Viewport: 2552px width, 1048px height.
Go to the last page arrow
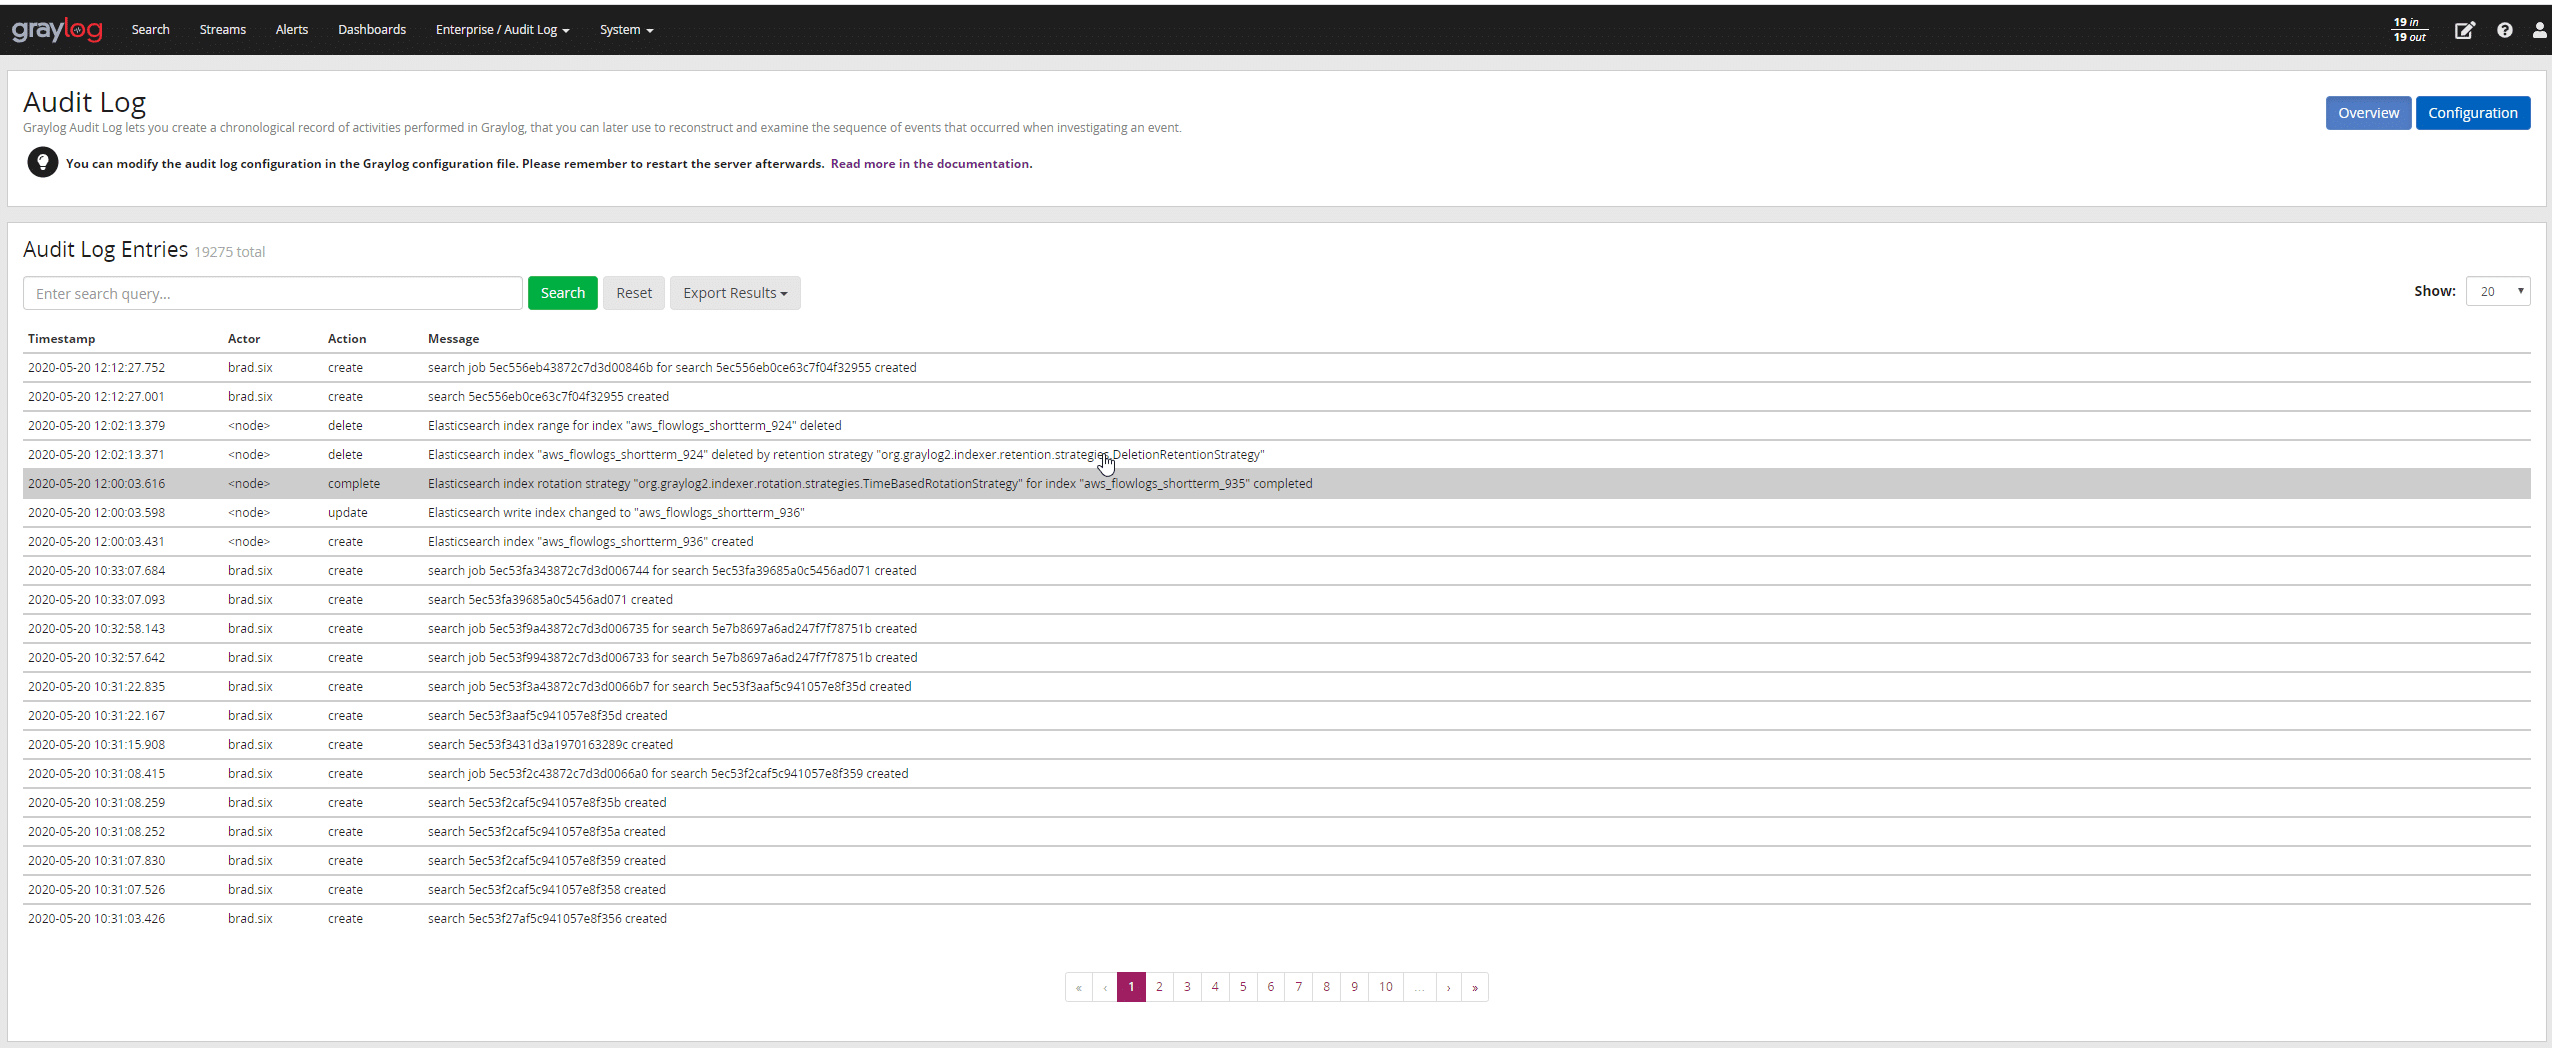(x=1475, y=987)
